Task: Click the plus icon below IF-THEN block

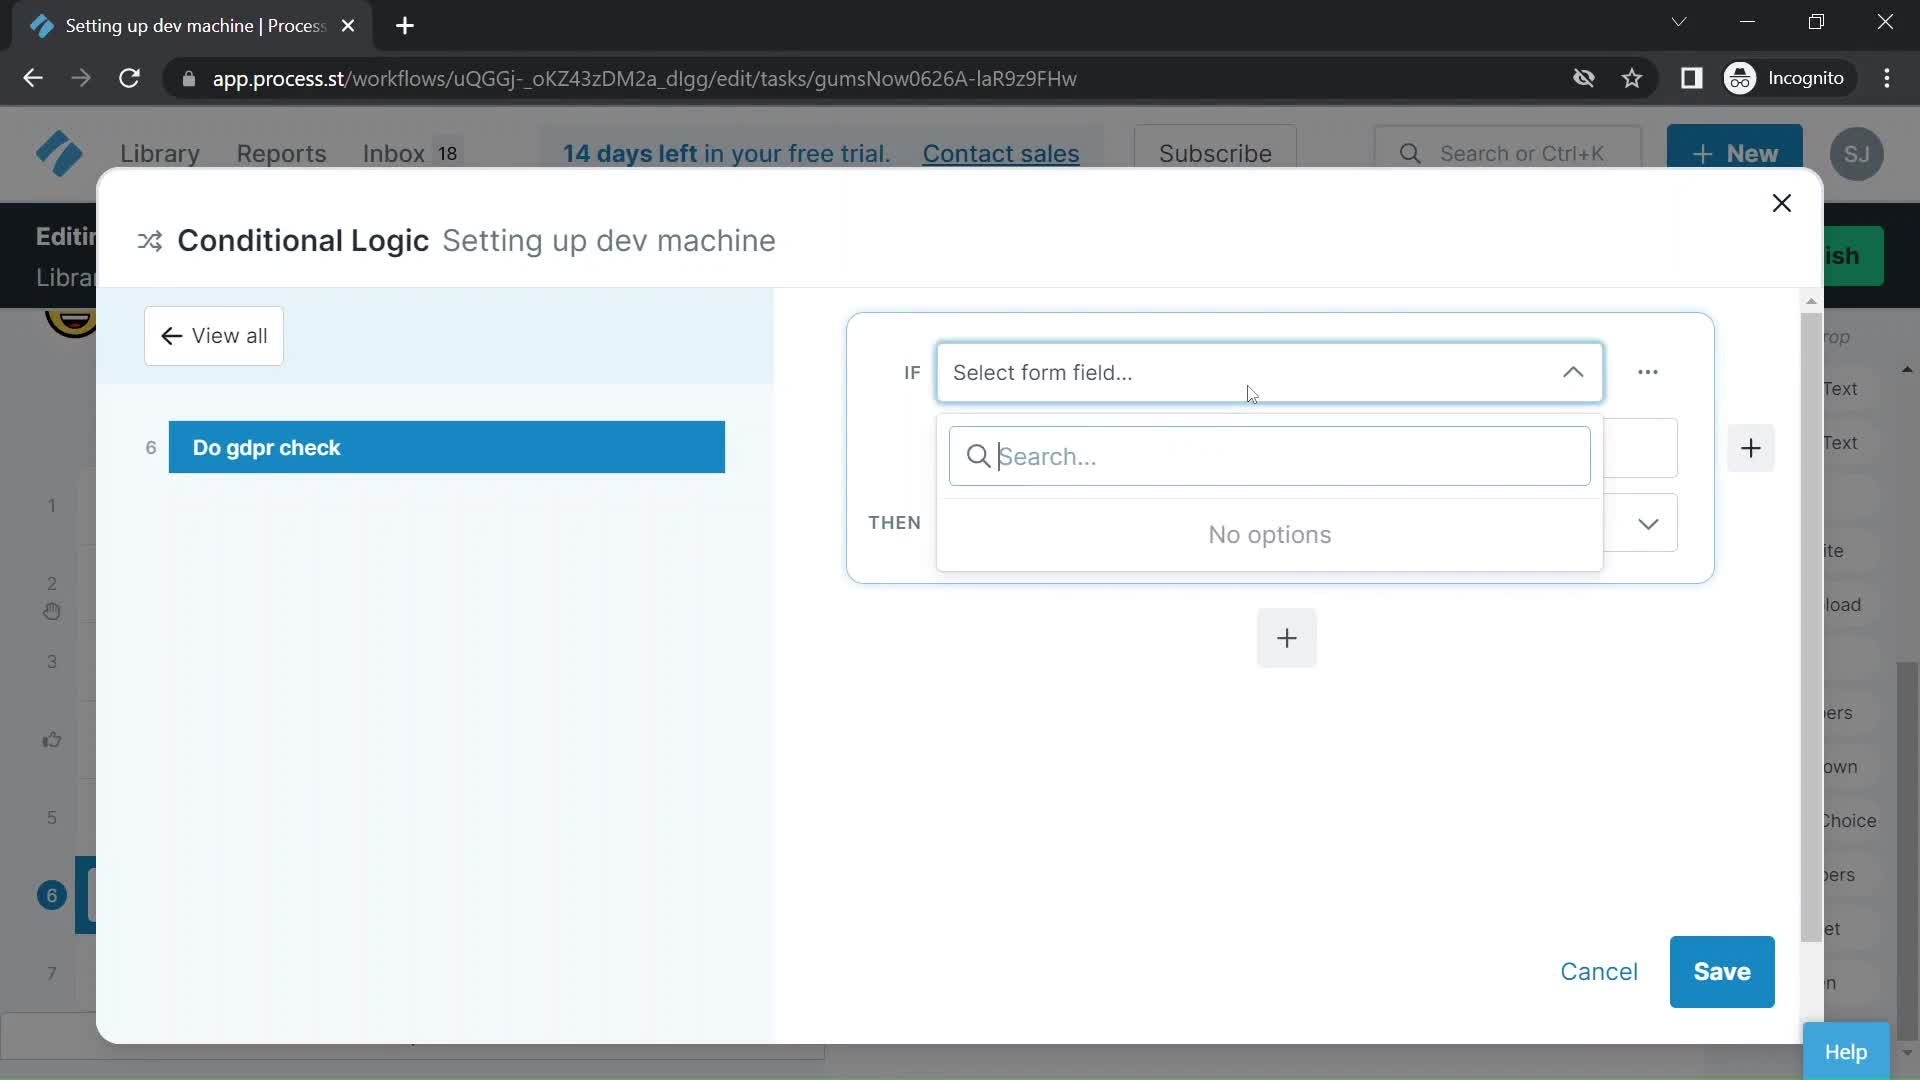Action: click(1287, 638)
